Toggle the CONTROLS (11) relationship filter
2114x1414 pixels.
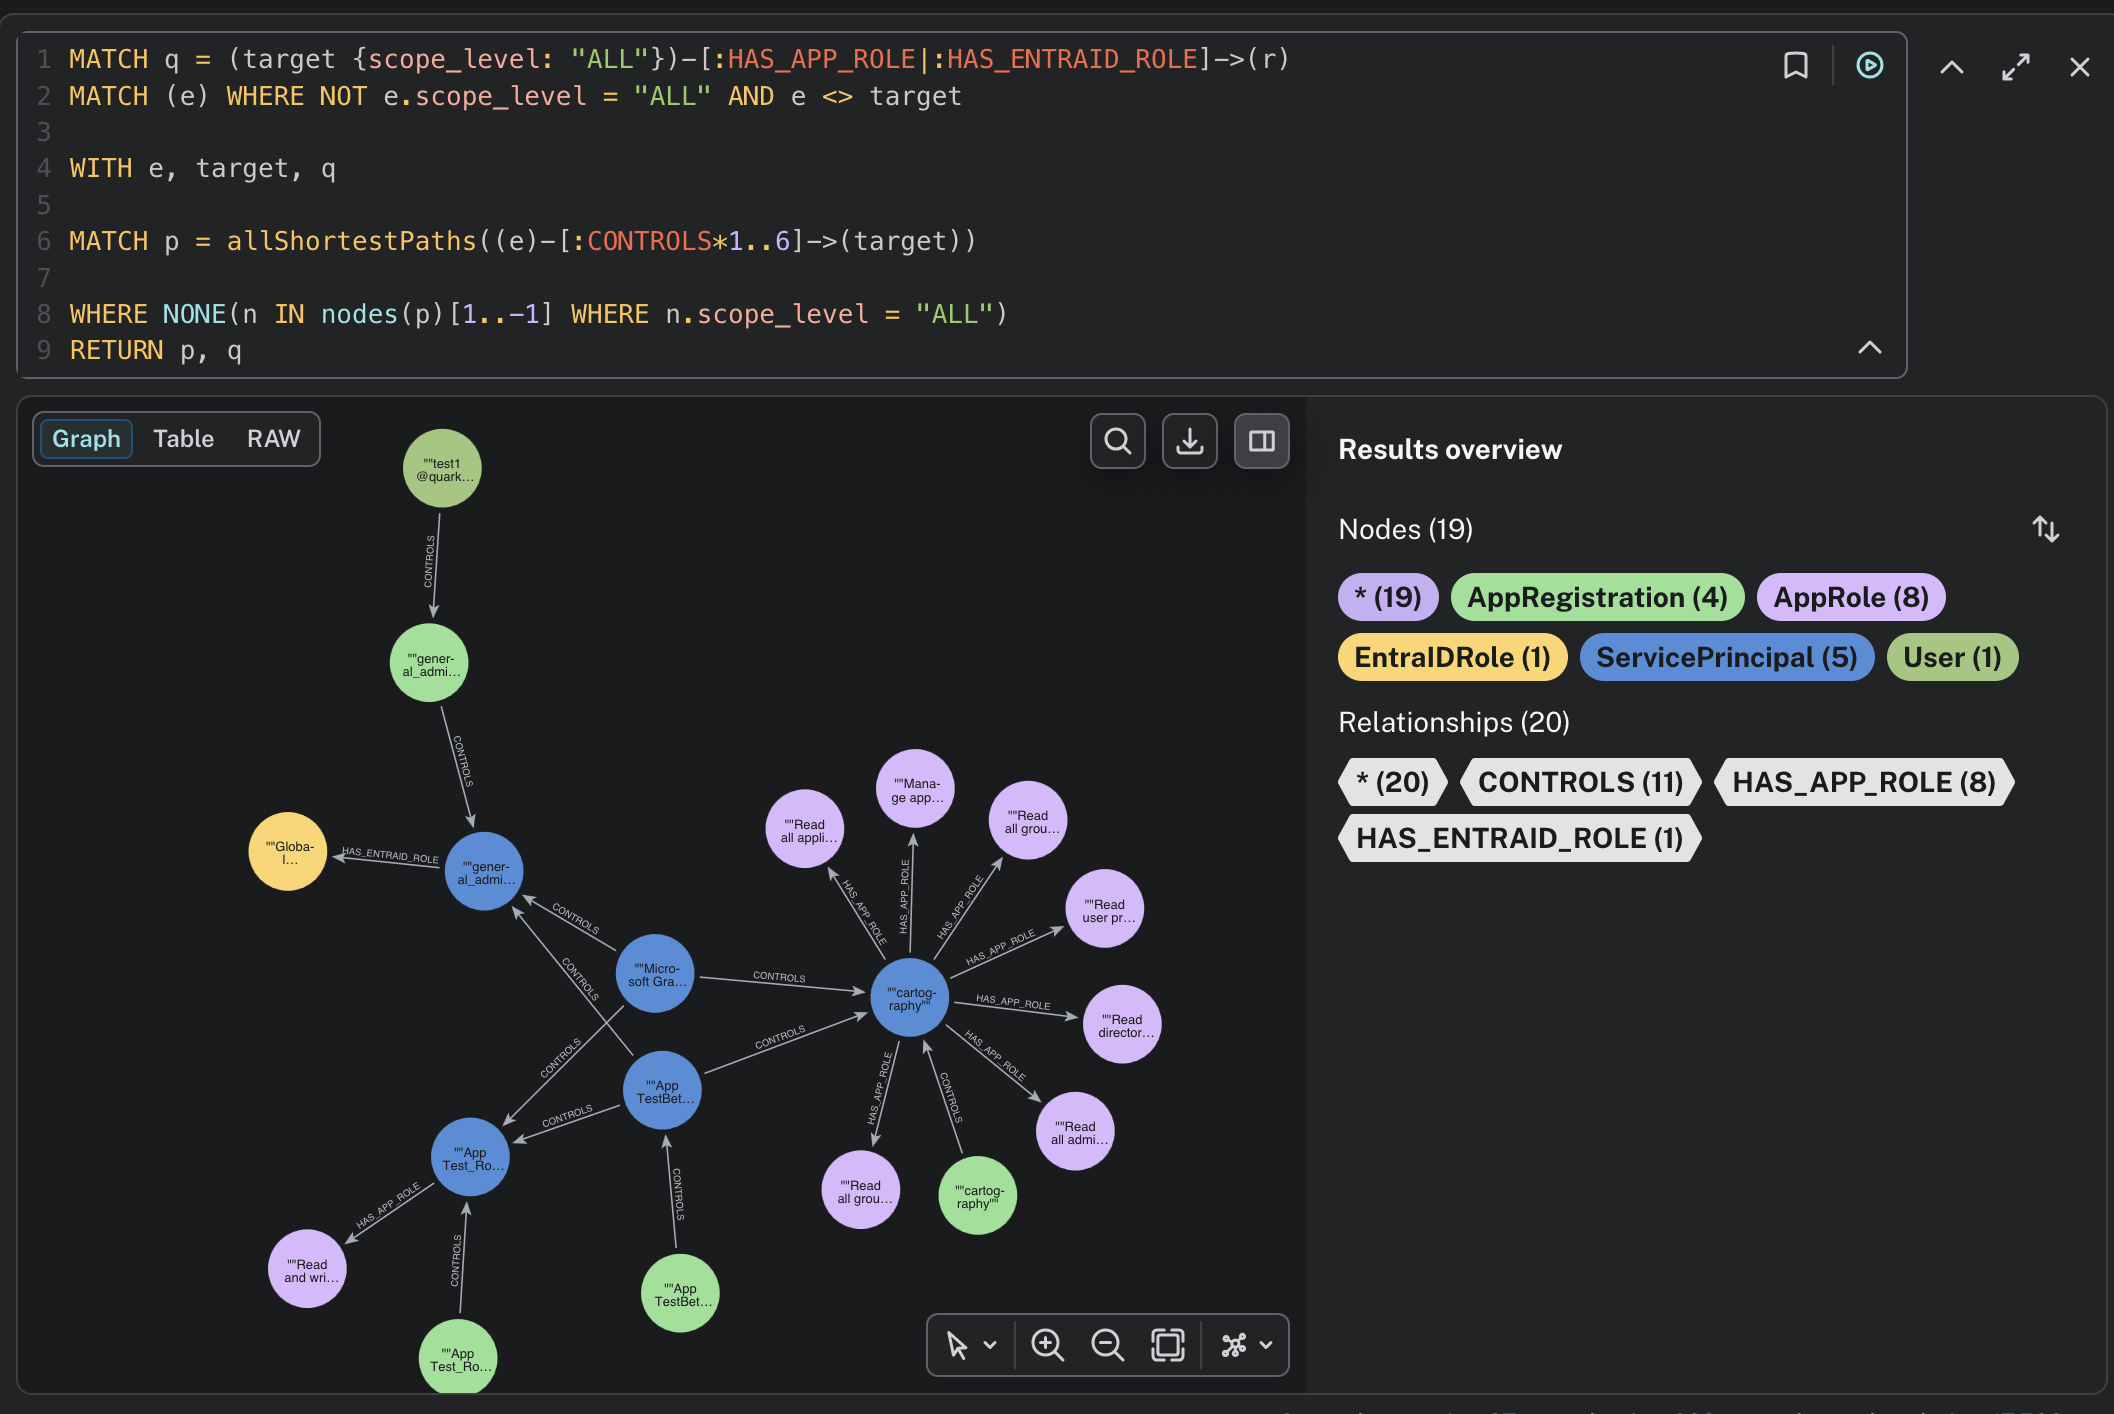1580,782
